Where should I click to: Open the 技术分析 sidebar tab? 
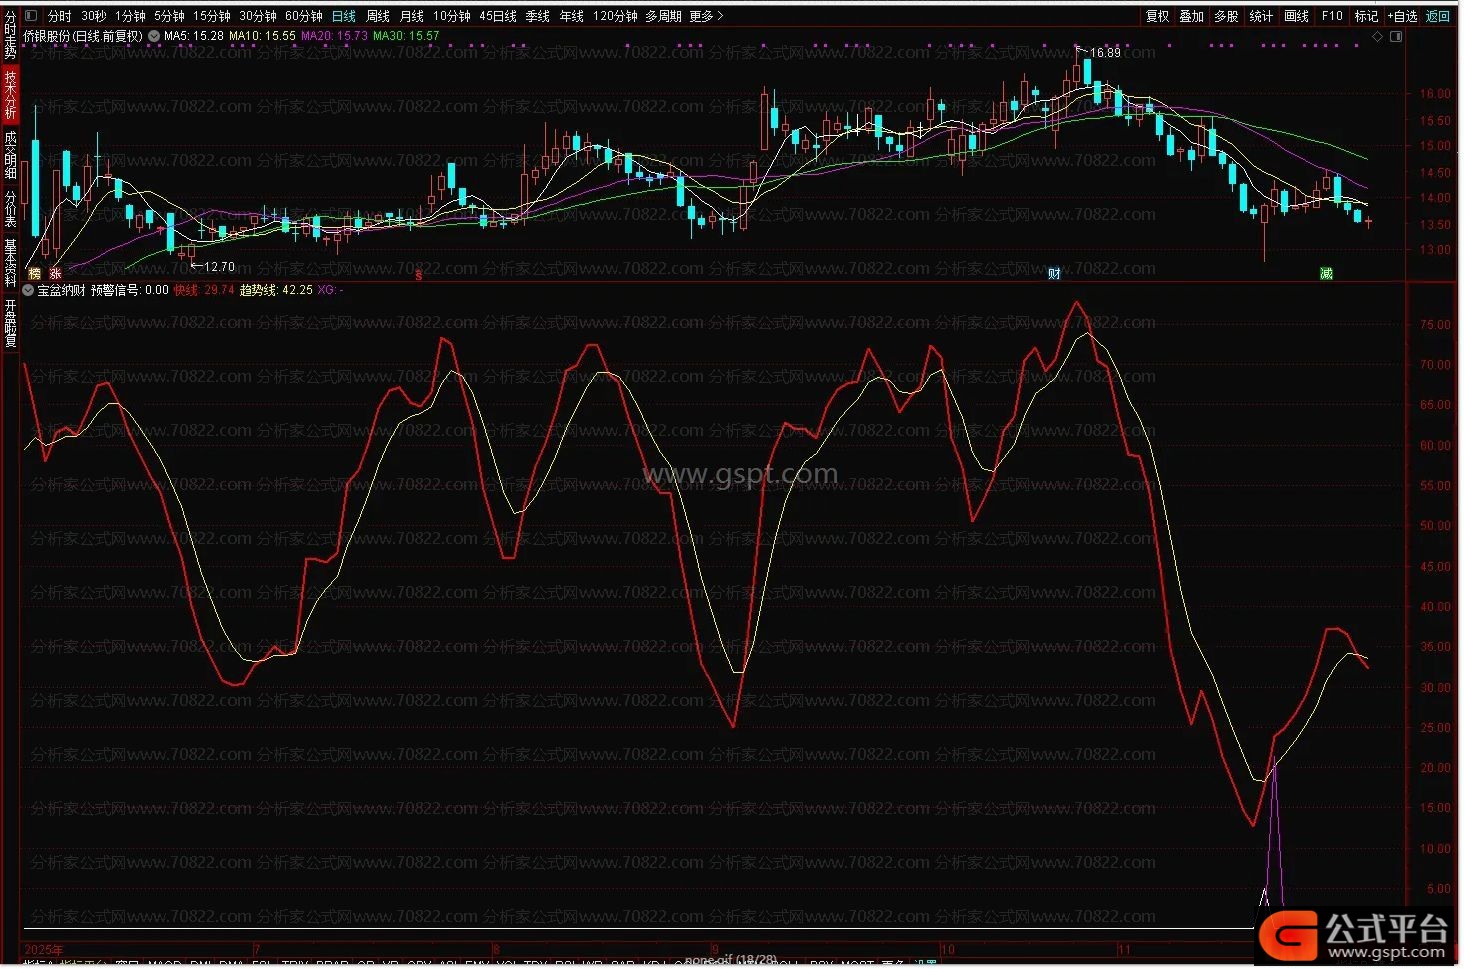10,95
